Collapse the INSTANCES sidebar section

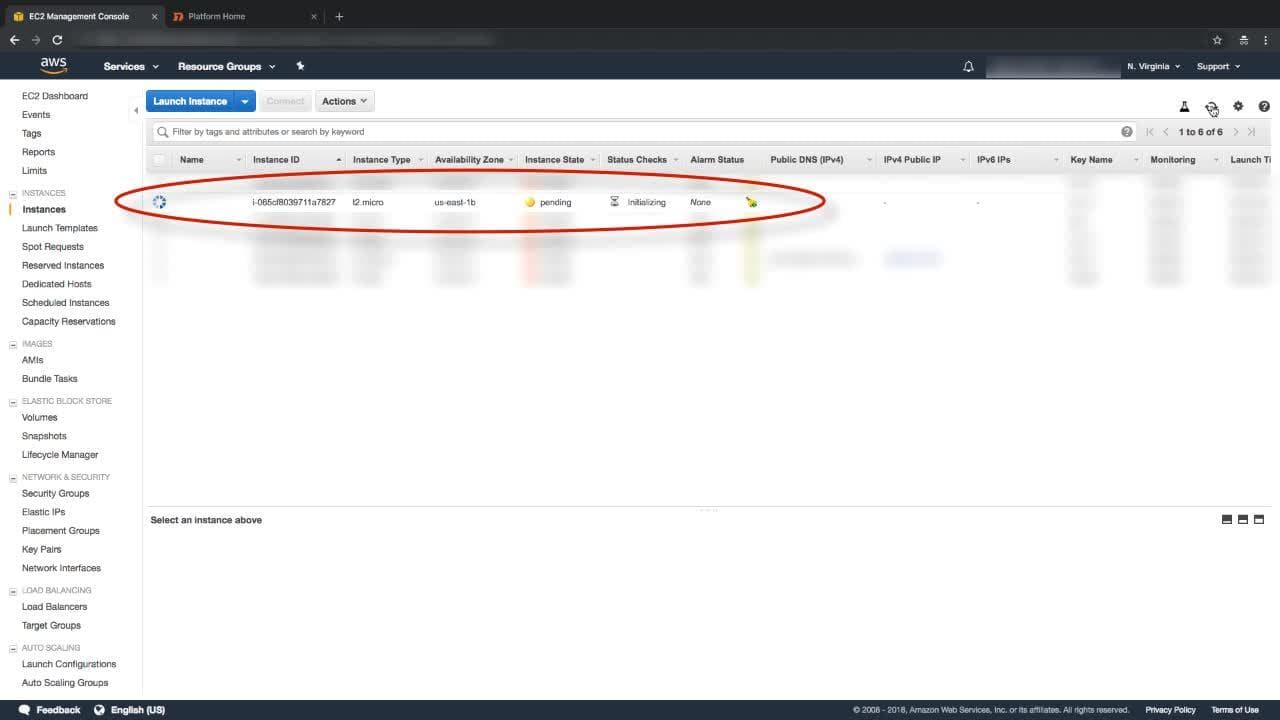(x=13, y=193)
